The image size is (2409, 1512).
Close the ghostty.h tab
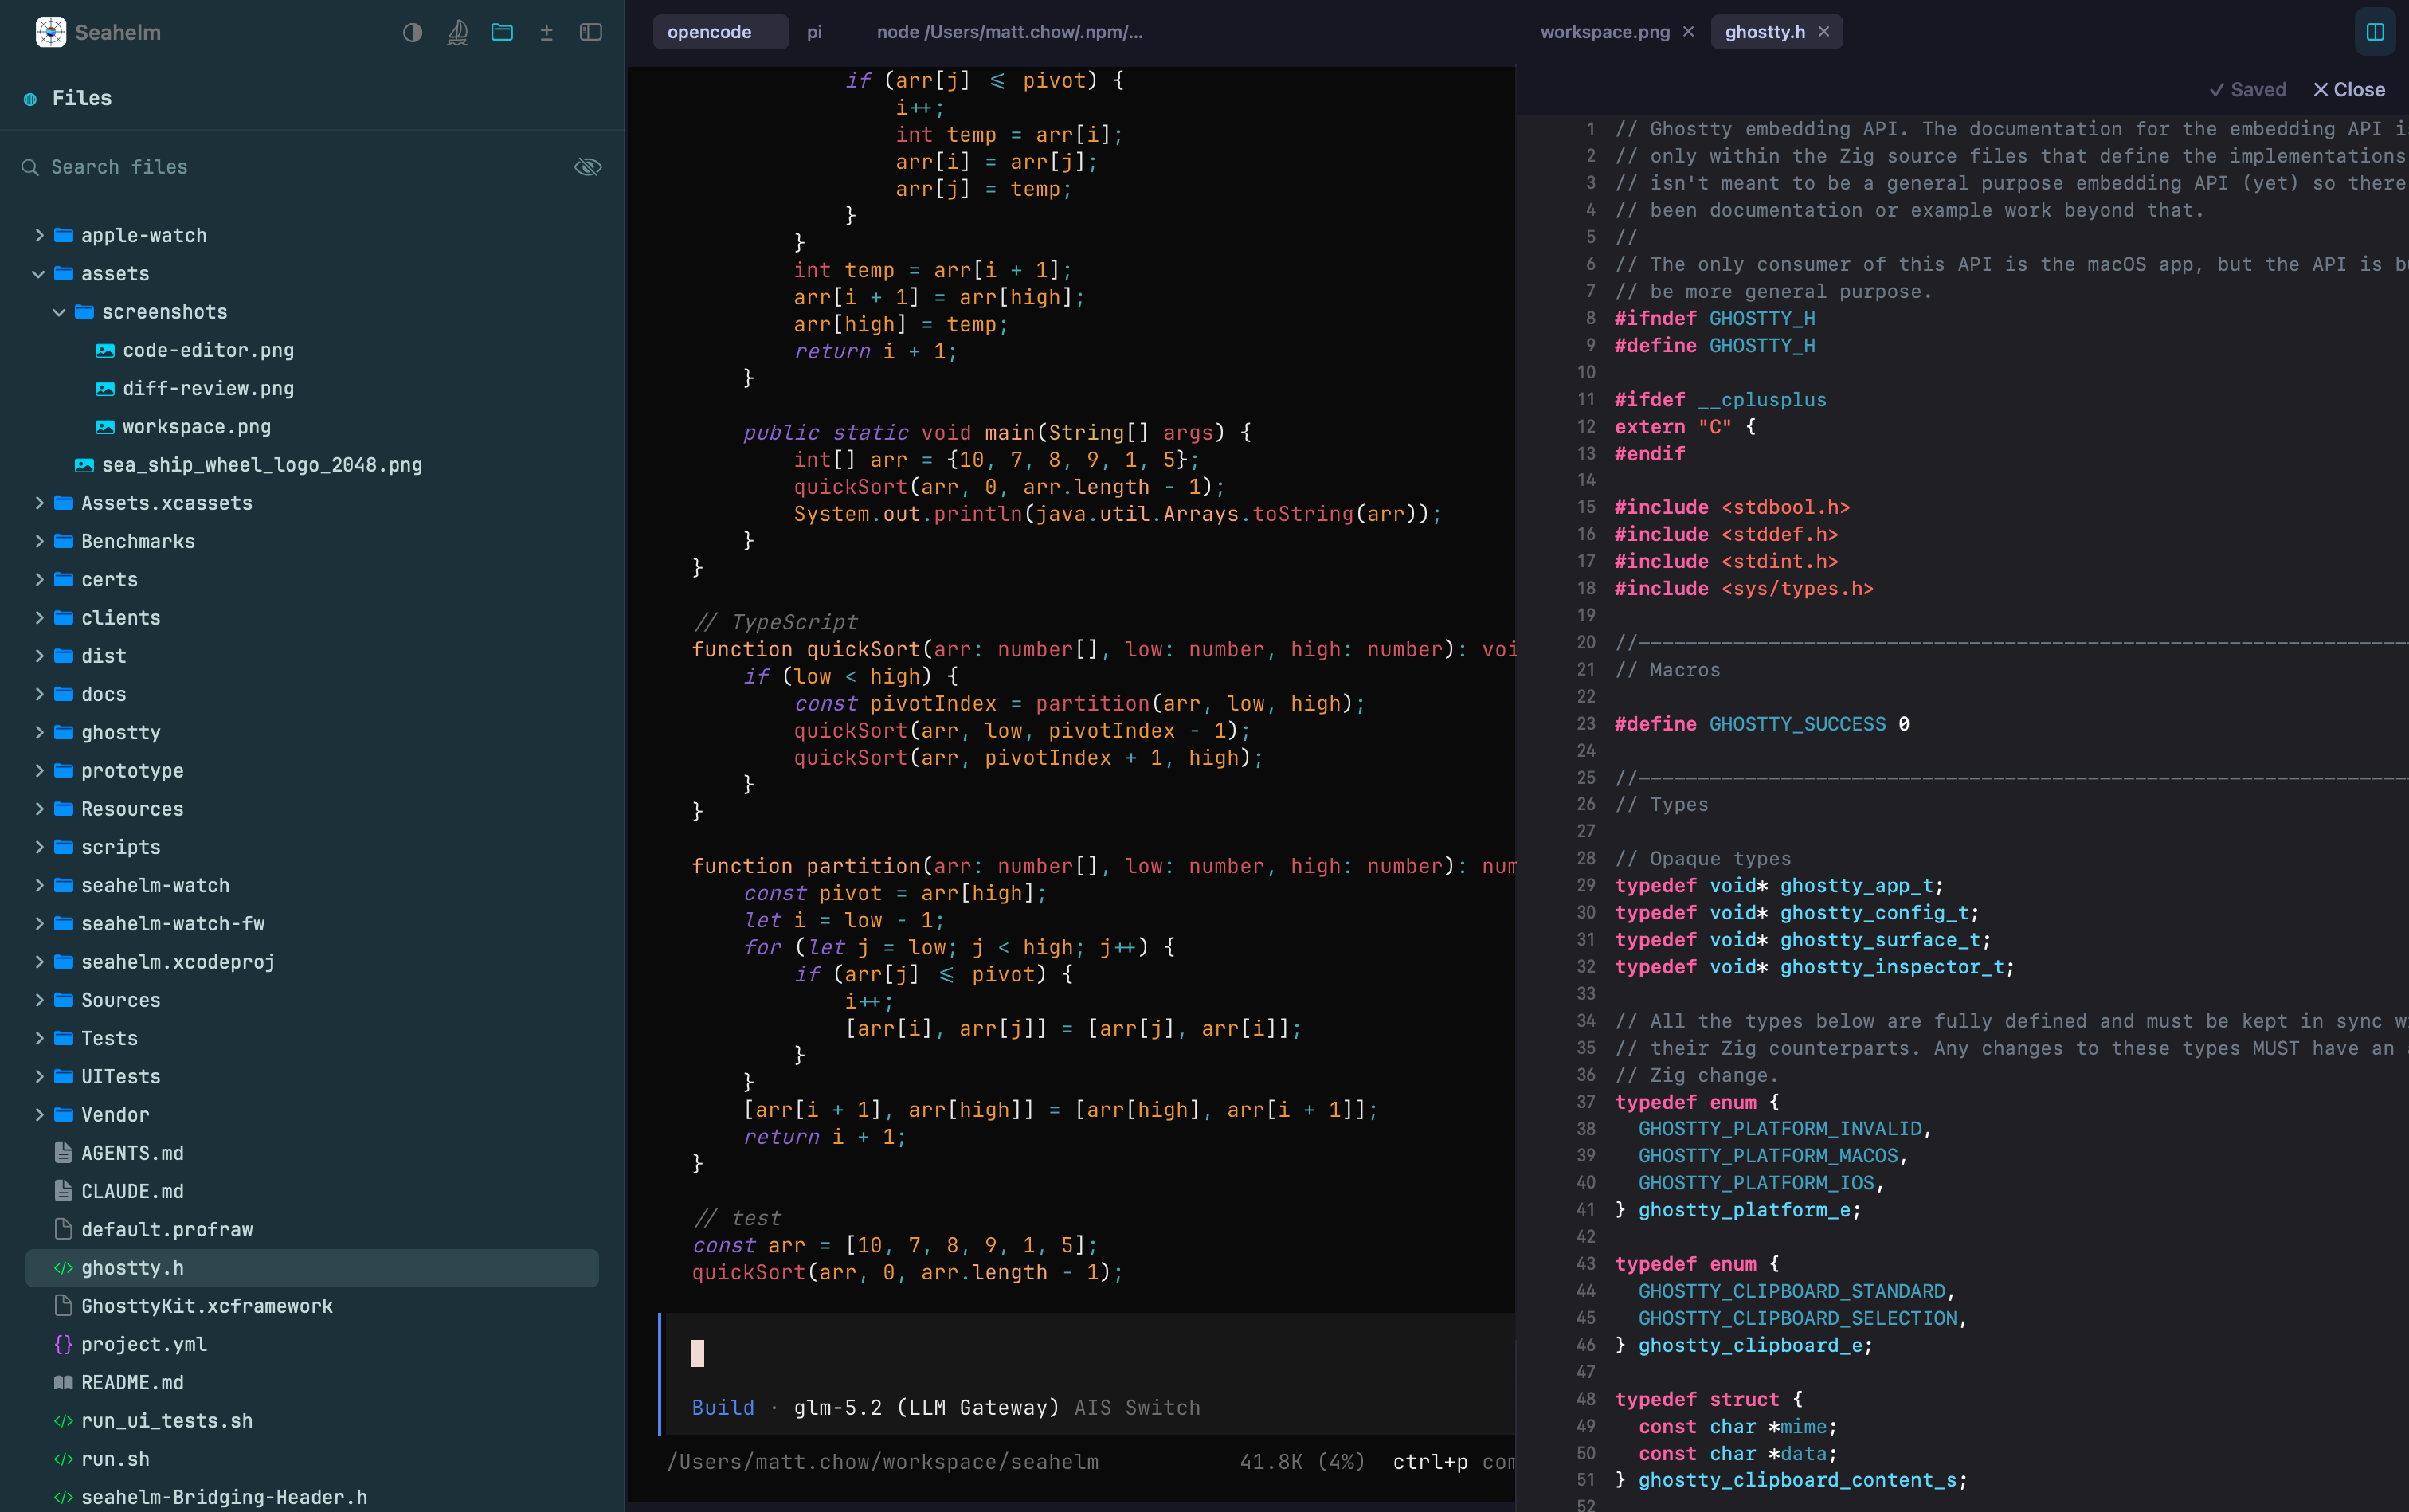pyautogui.click(x=1823, y=32)
